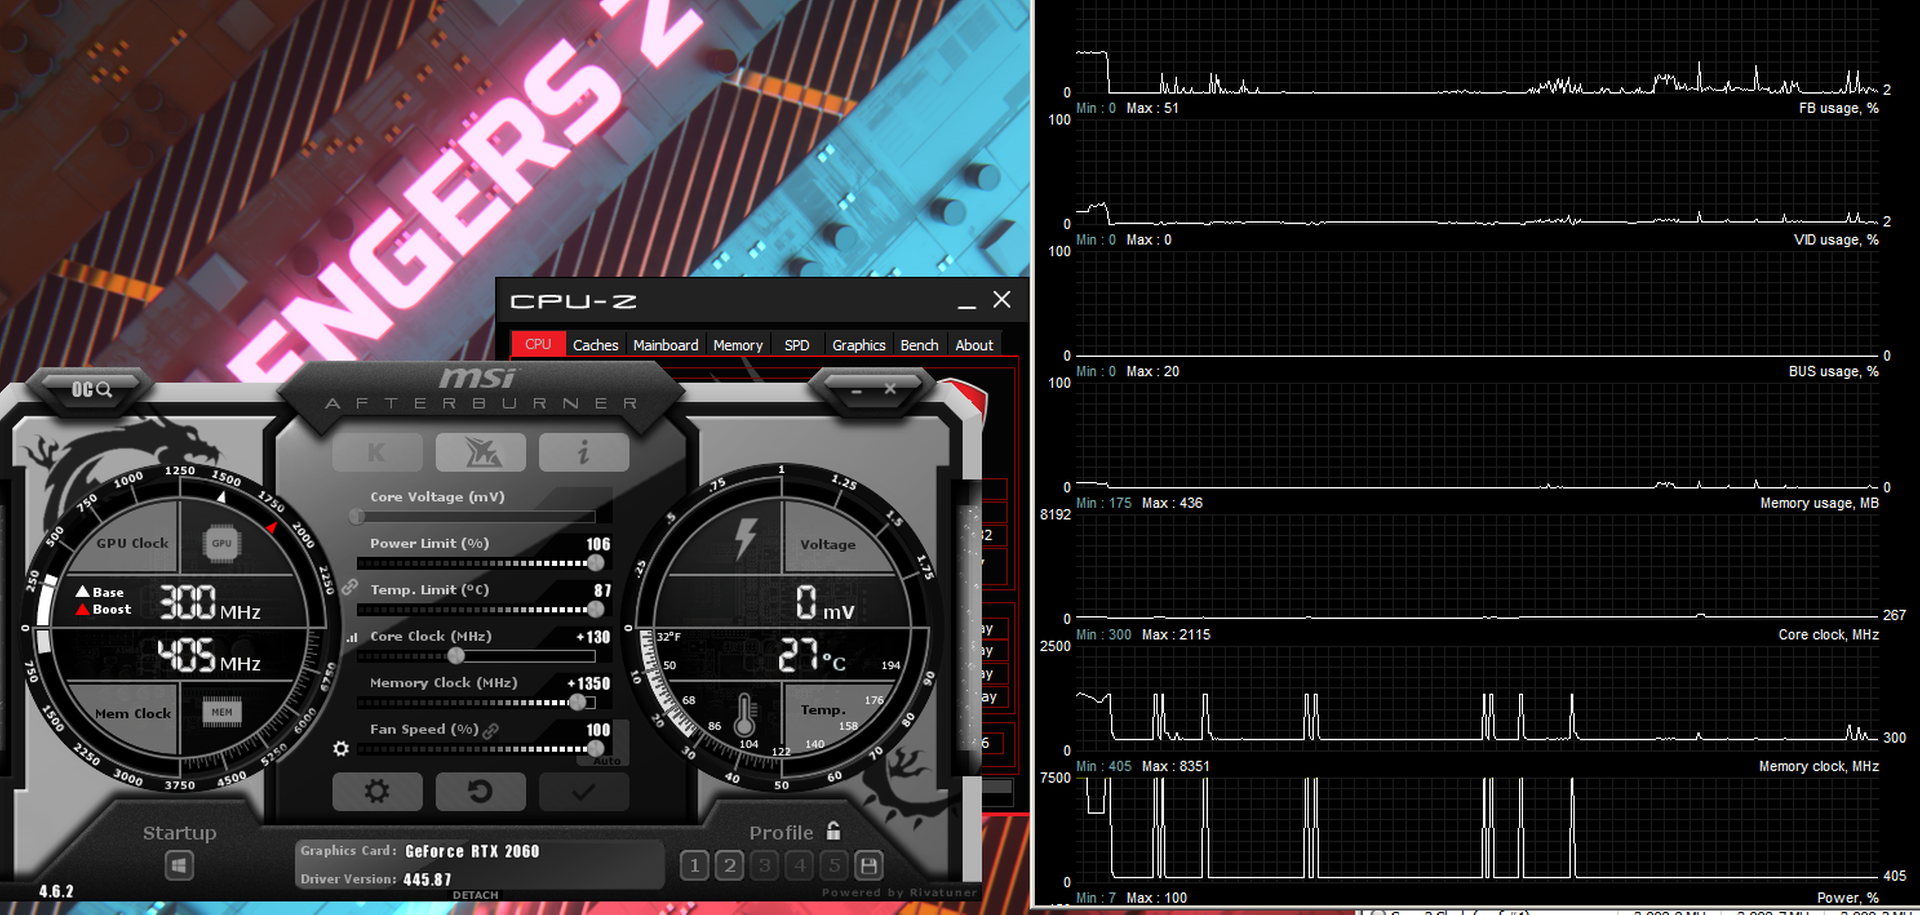Toggle the Profile lock padlock icon

click(833, 831)
